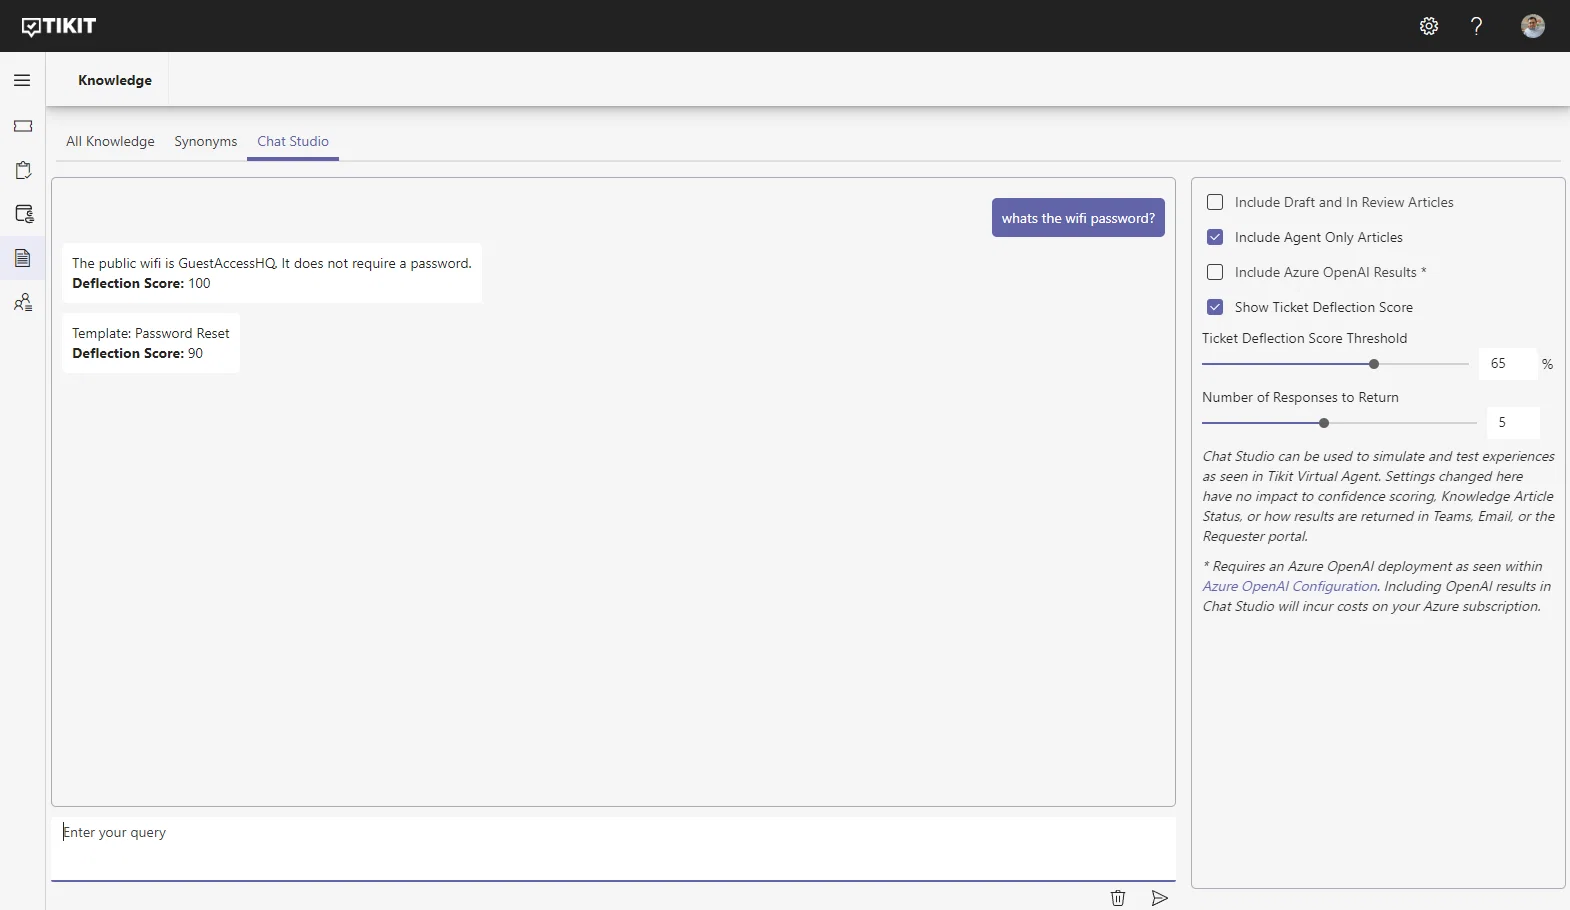Screen dimensions: 1570x910
Task: Switch to the All Knowledge tab
Action: [110, 141]
